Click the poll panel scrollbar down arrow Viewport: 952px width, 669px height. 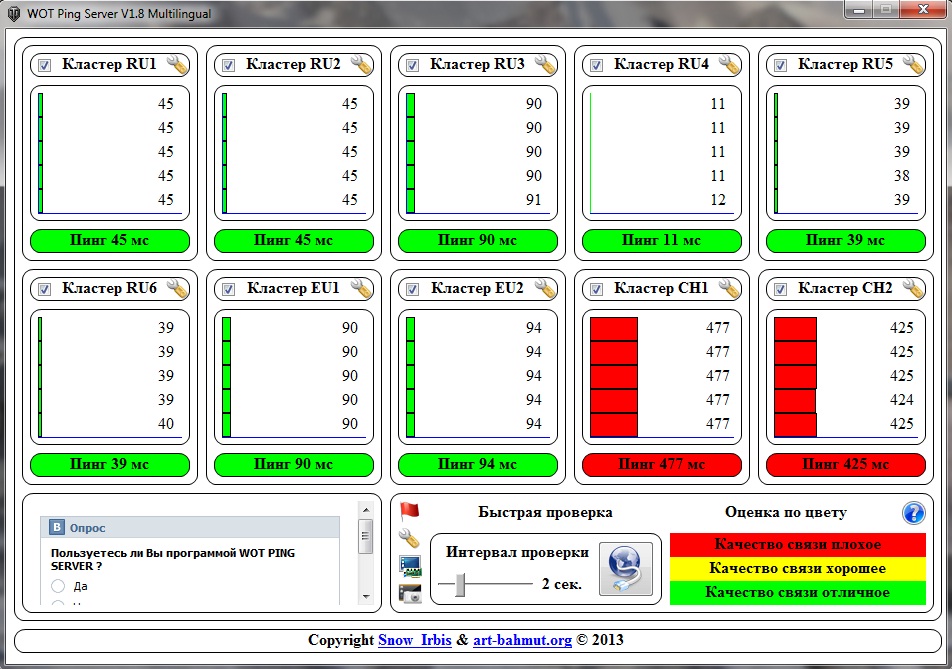(x=366, y=597)
